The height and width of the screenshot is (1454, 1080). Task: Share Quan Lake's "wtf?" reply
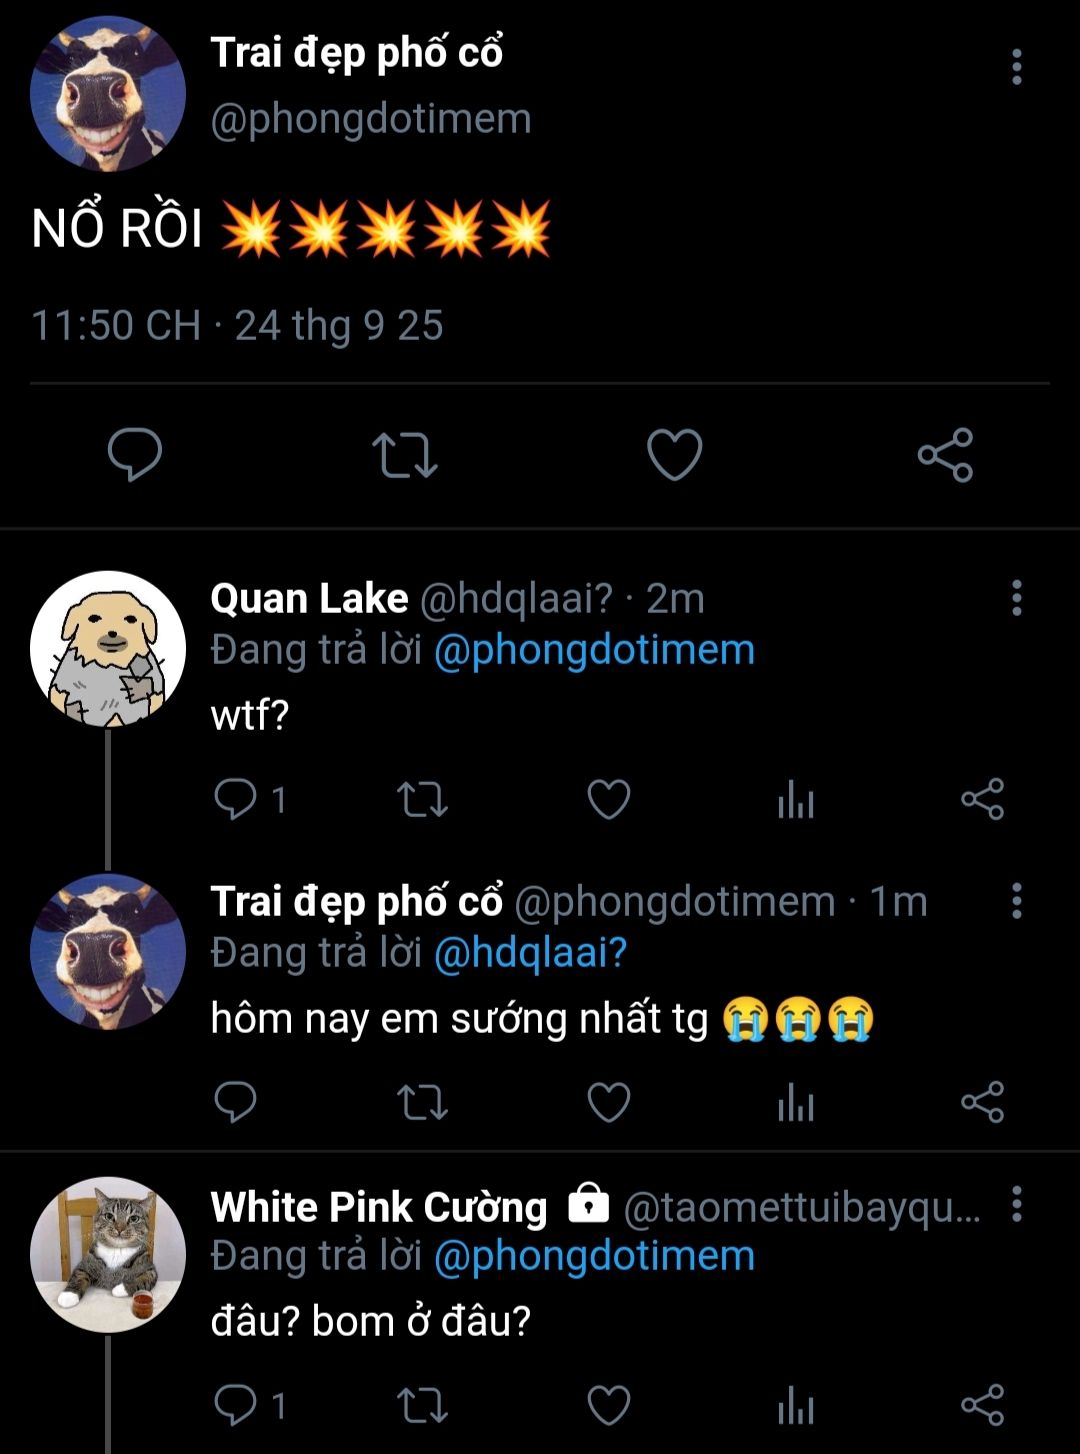(982, 799)
